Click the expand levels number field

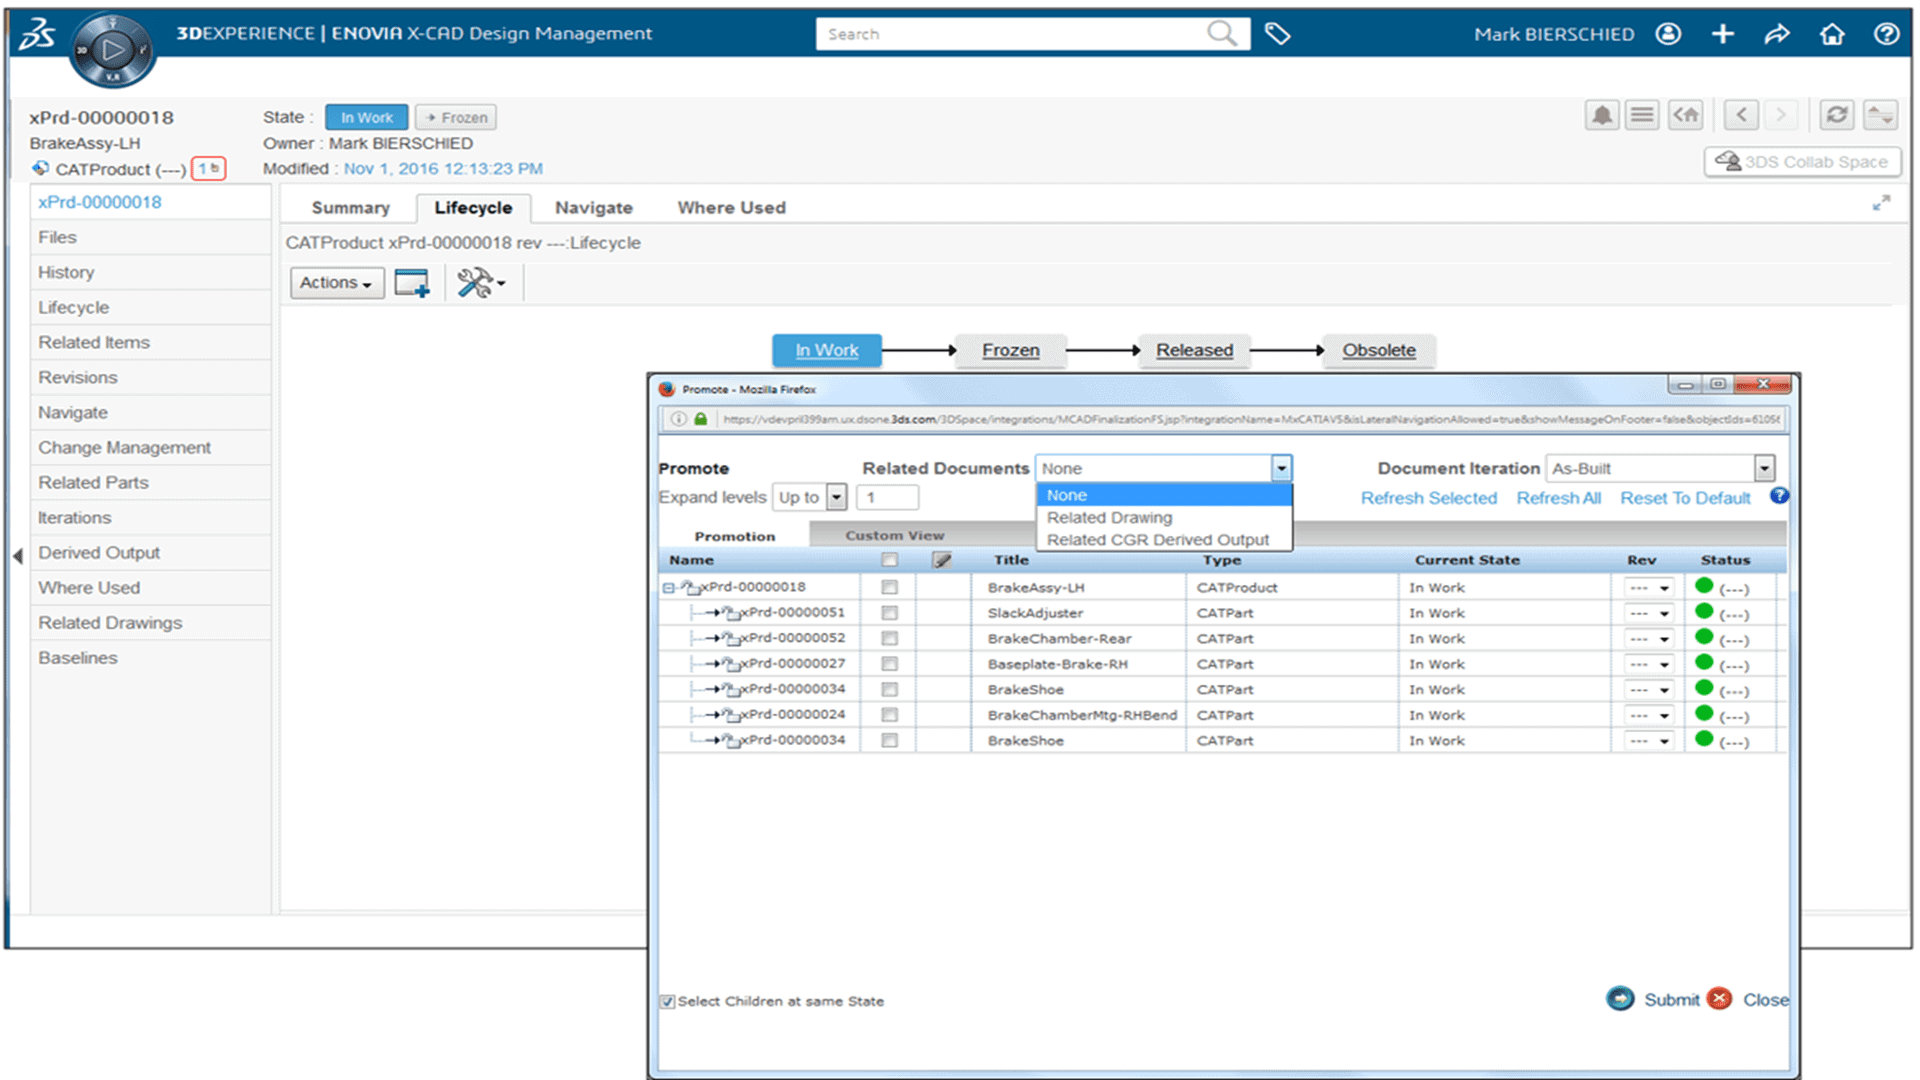pyautogui.click(x=887, y=497)
